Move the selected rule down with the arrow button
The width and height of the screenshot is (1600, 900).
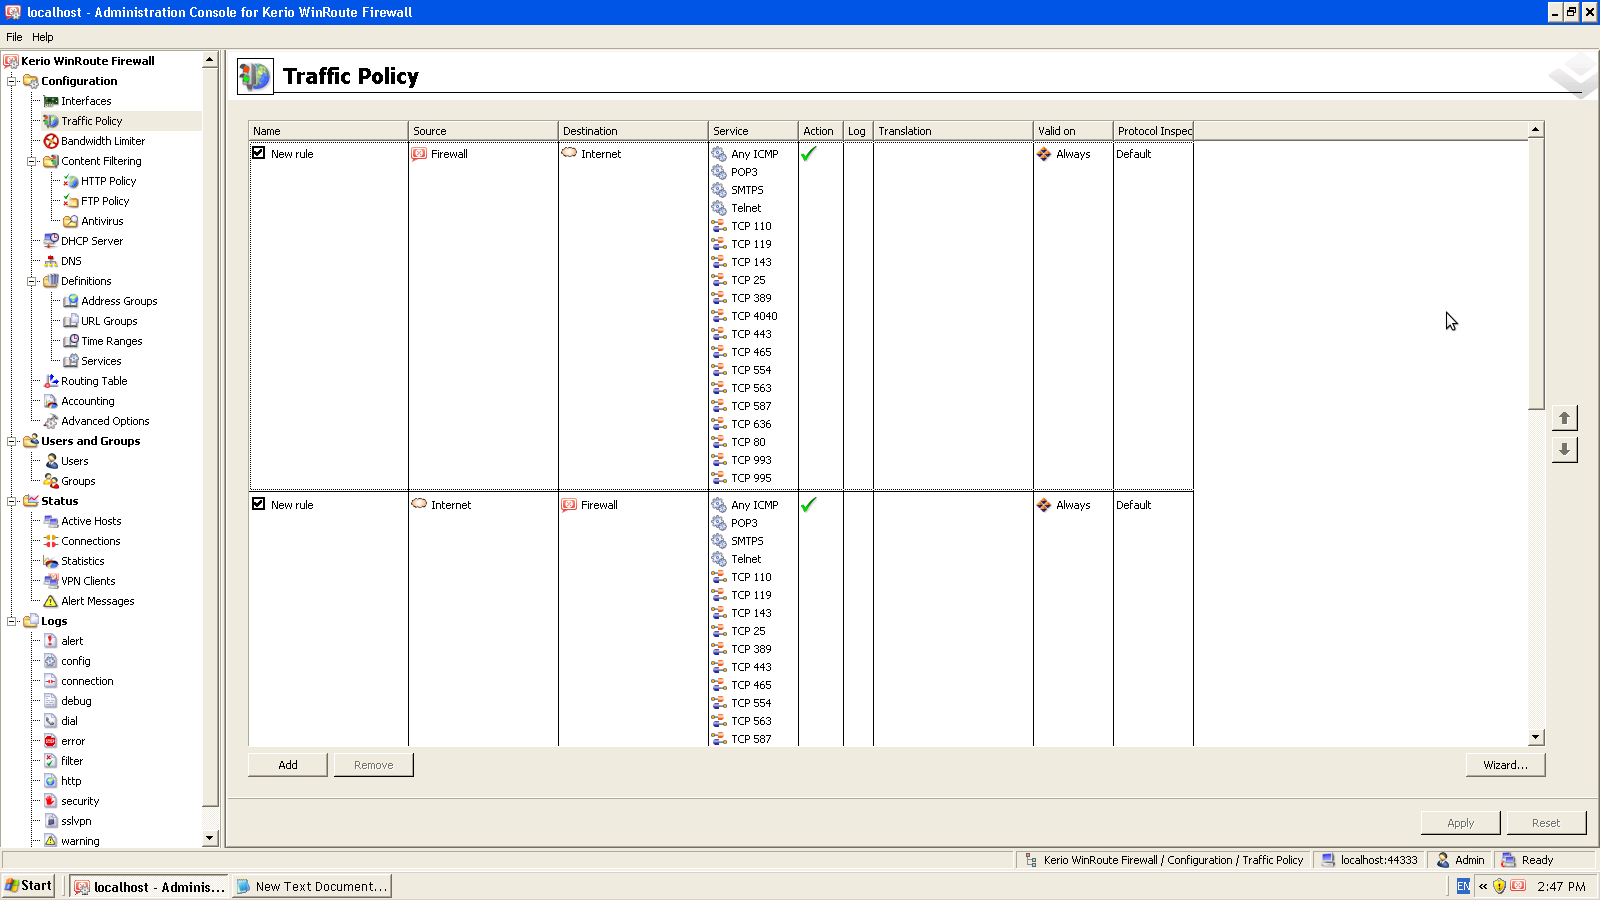tap(1565, 450)
